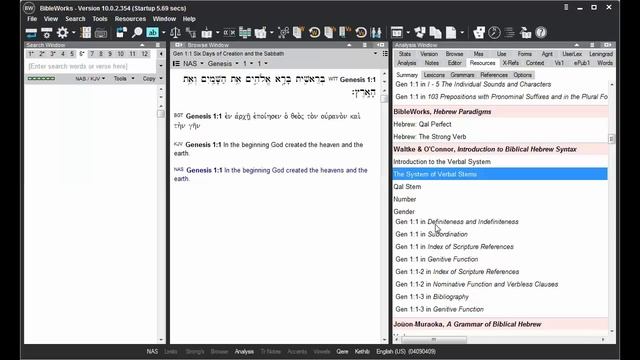640x360 pixels.
Task: Click the blank document toolbar icon
Action: [x=451, y=32]
